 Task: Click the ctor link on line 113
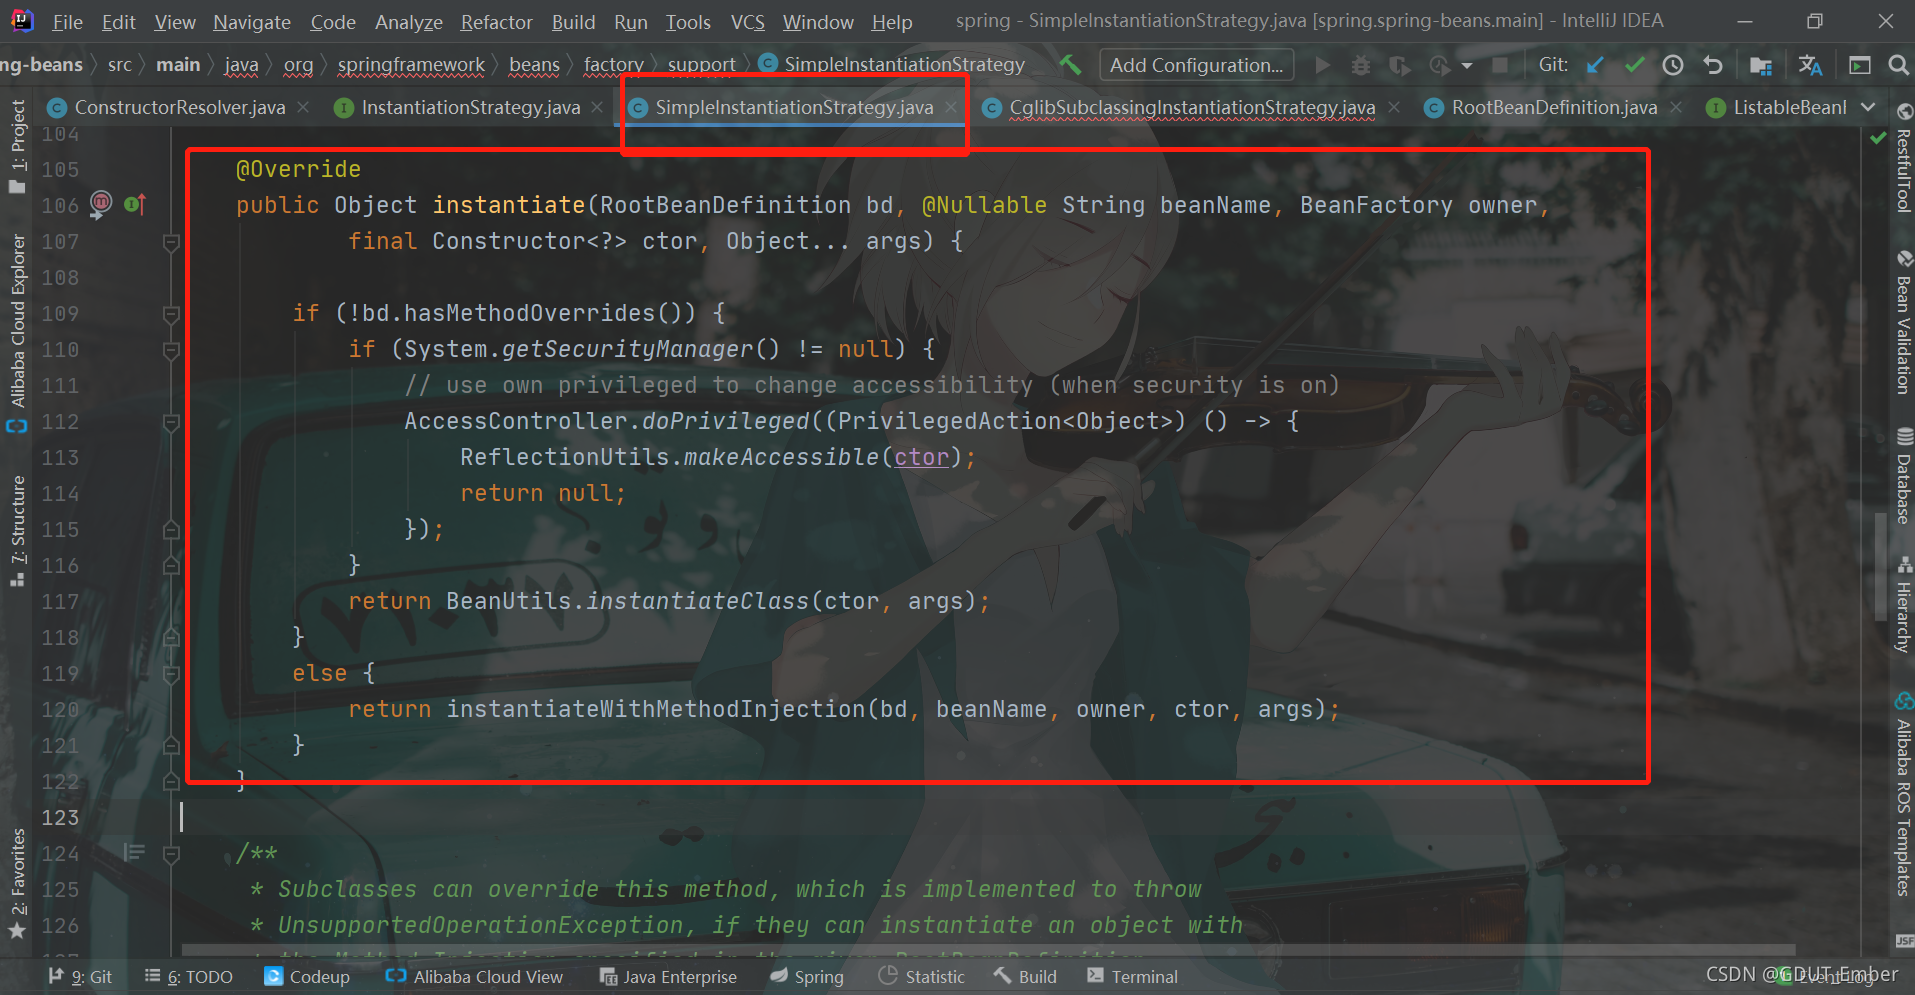pyautogui.click(x=921, y=457)
